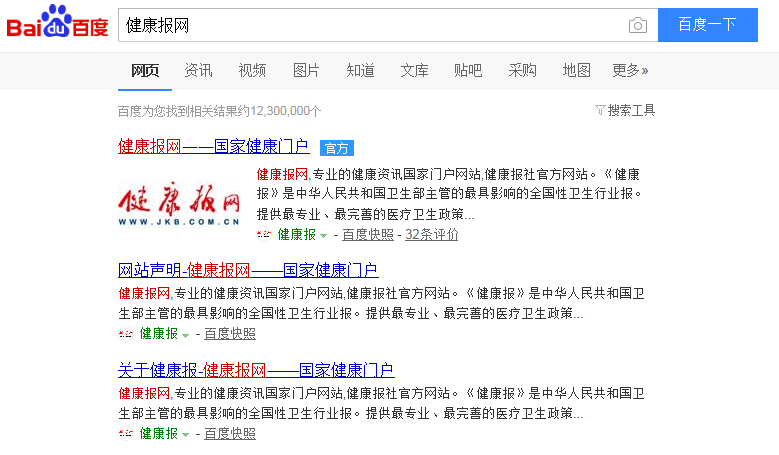Switch to the 视频 tab
779x455 pixels.
pyautogui.click(x=252, y=71)
